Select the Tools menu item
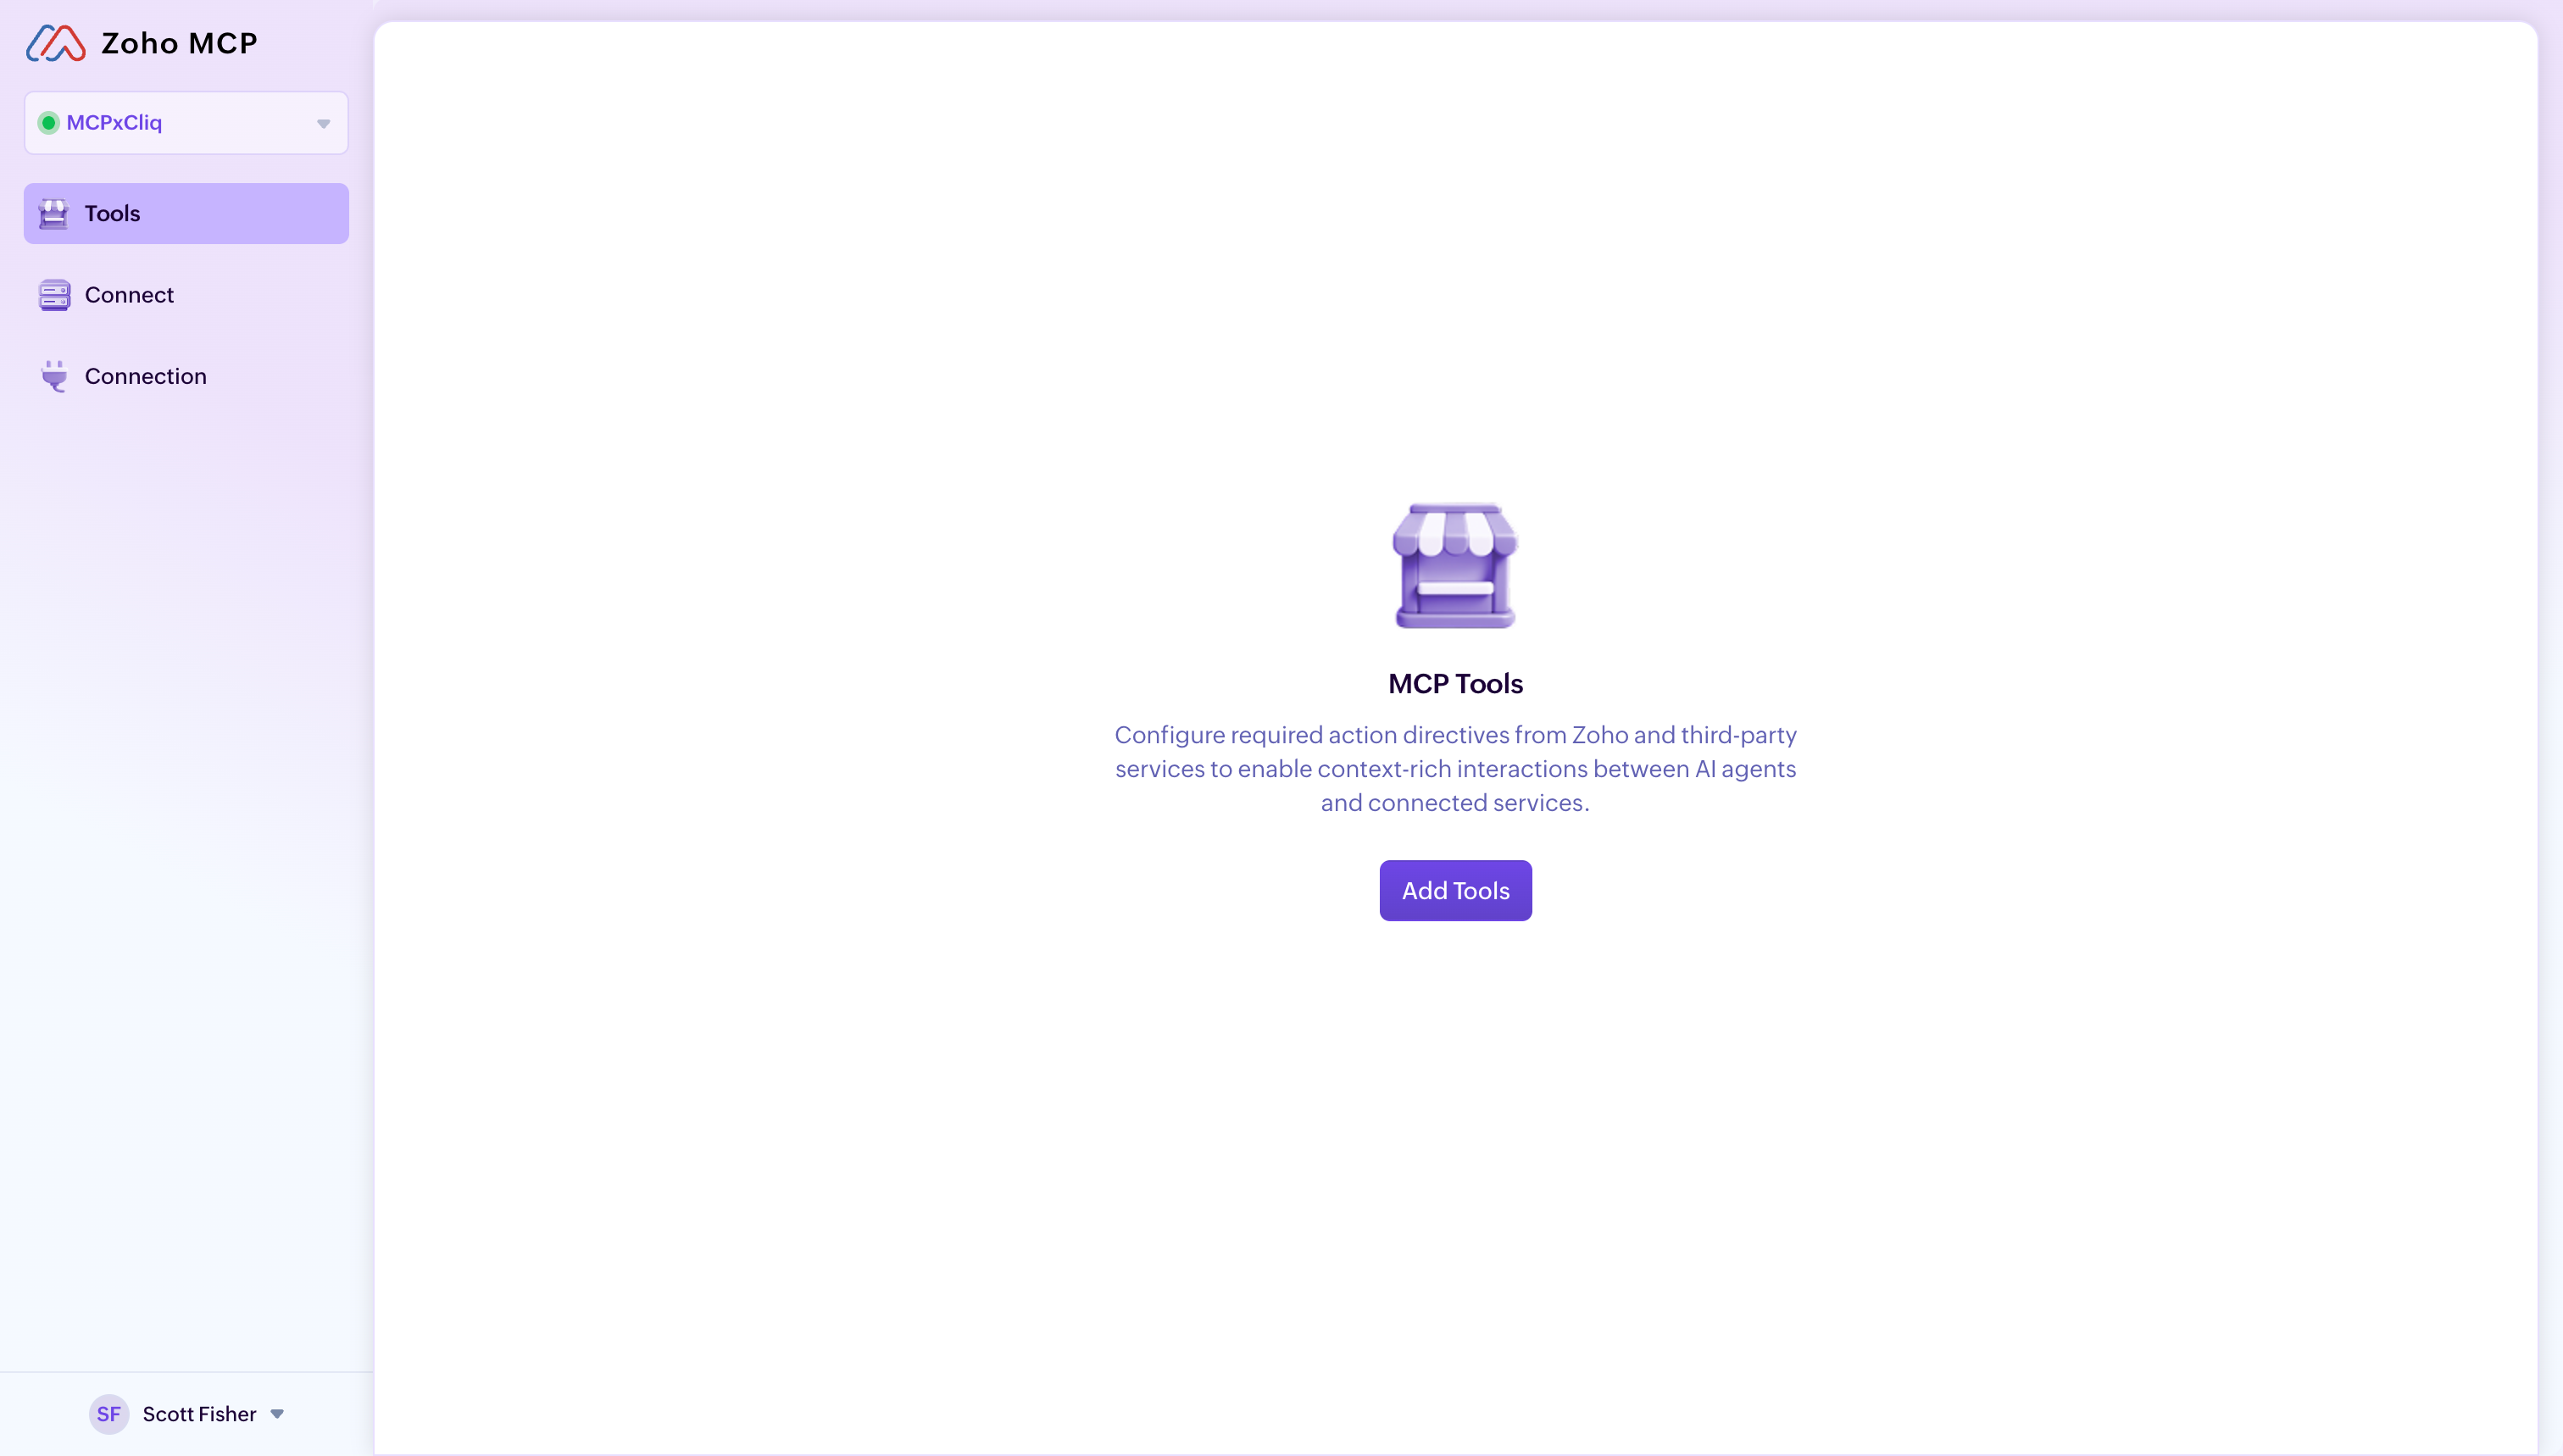Screen dimensions: 2563x1456 click(x=186, y=213)
